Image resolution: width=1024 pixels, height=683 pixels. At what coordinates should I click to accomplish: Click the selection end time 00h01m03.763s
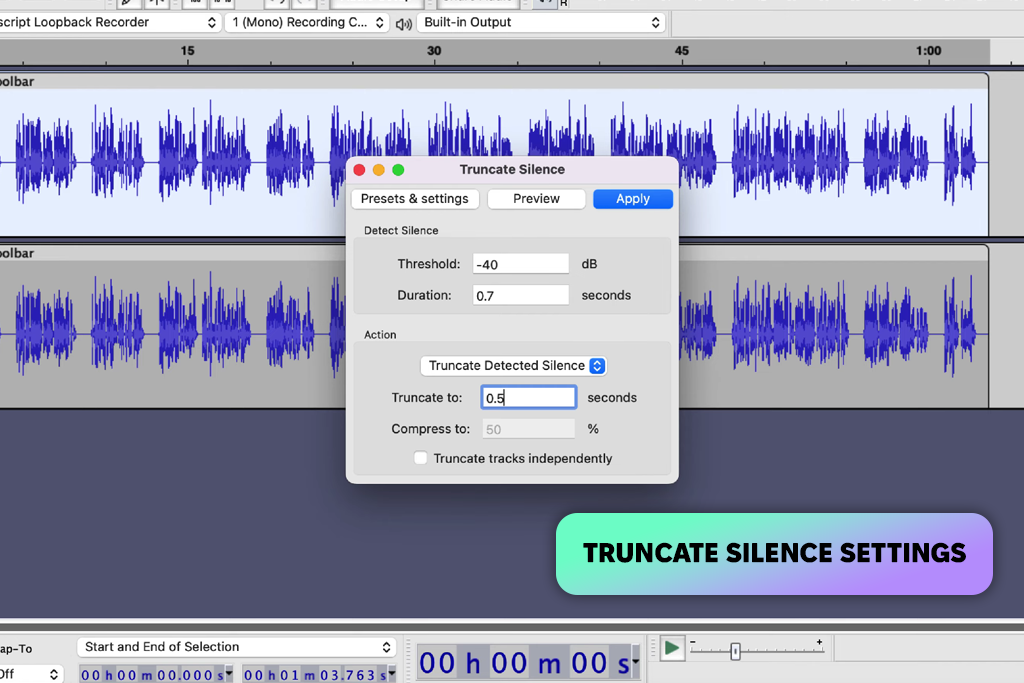coord(315,675)
